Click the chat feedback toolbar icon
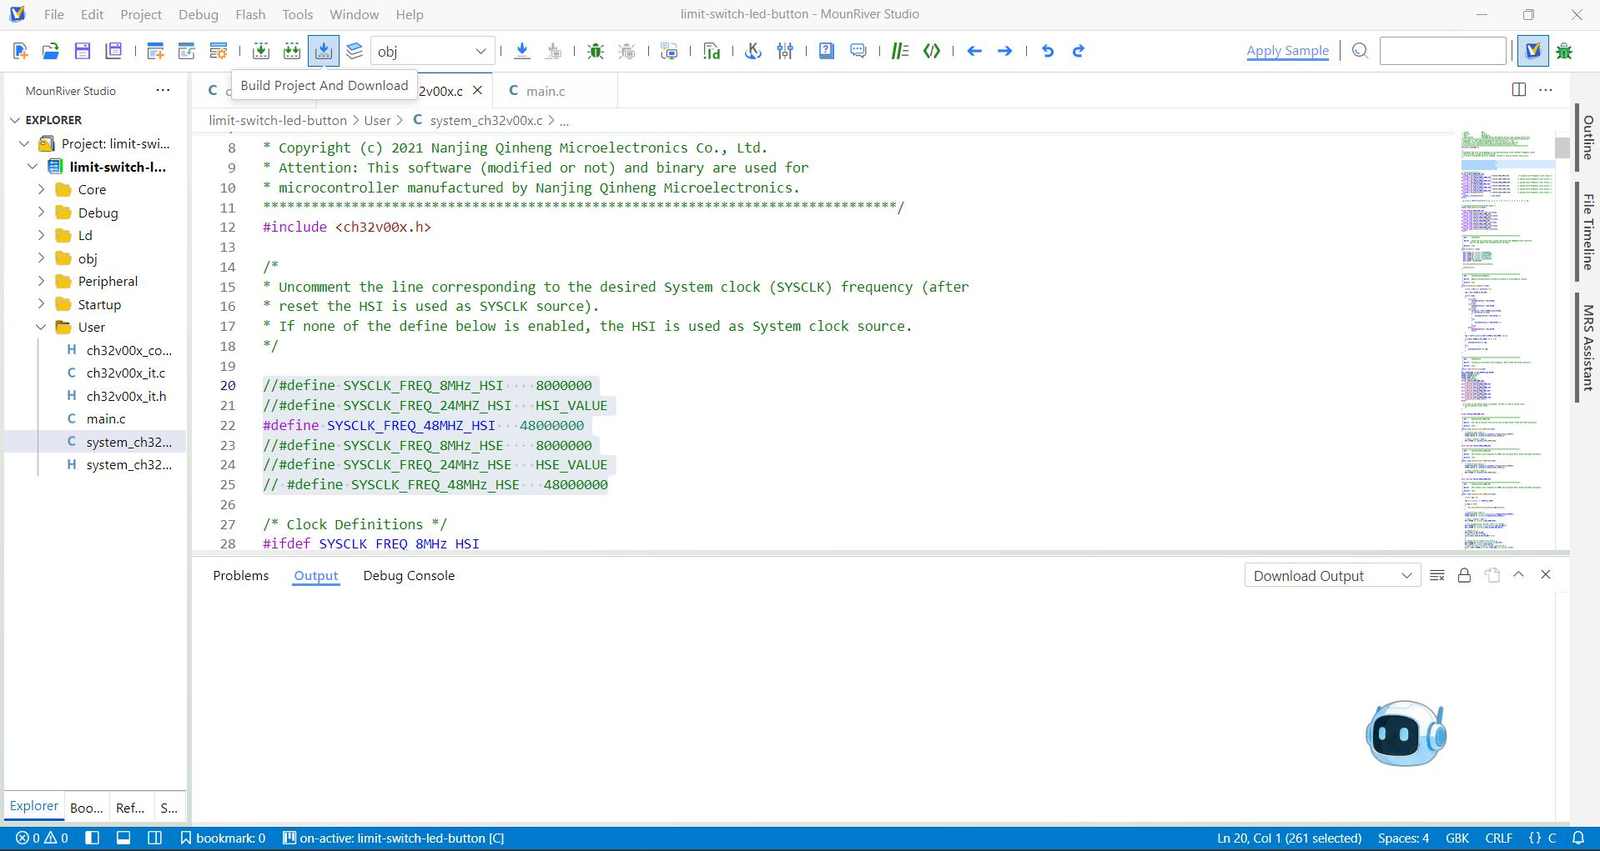Viewport: 1600px width, 851px height. point(858,51)
